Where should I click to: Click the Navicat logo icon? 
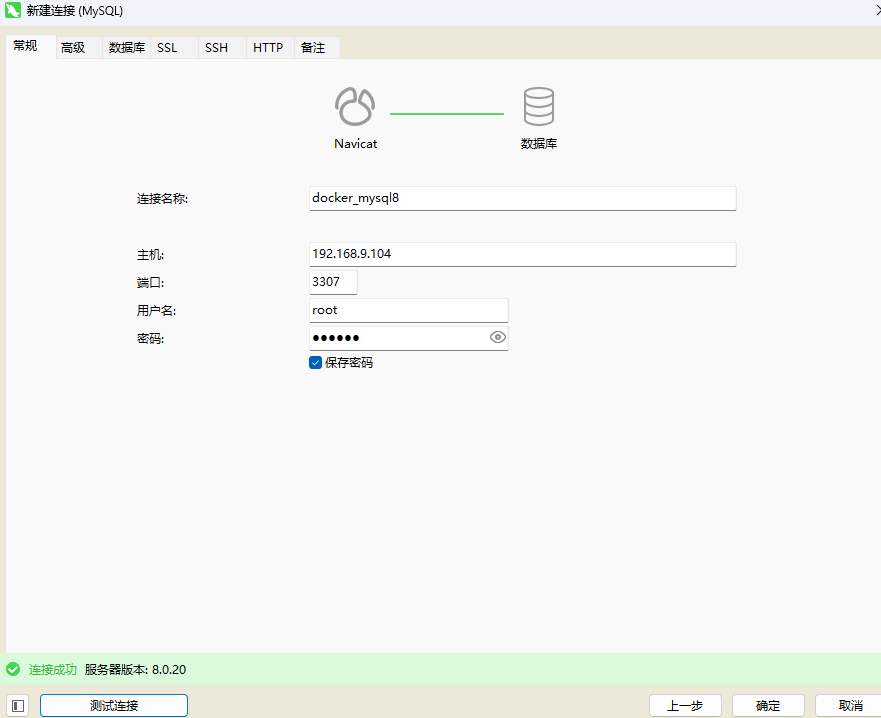coord(355,106)
